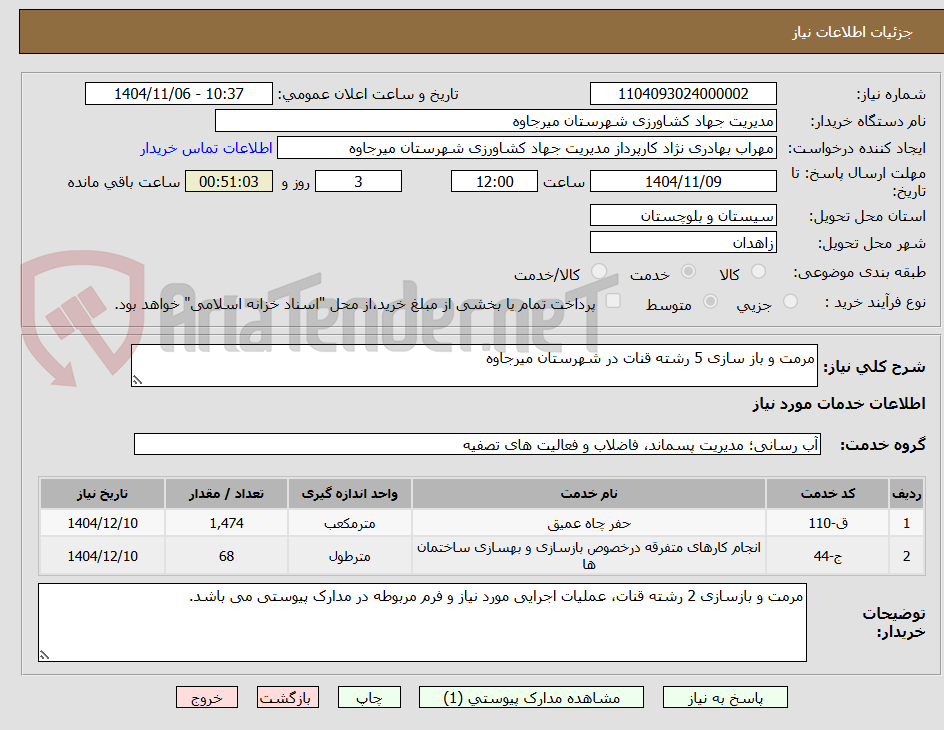Click the resize handle of توضیحات خریدار box
This screenshot has width=944, height=730.
(x=44, y=655)
